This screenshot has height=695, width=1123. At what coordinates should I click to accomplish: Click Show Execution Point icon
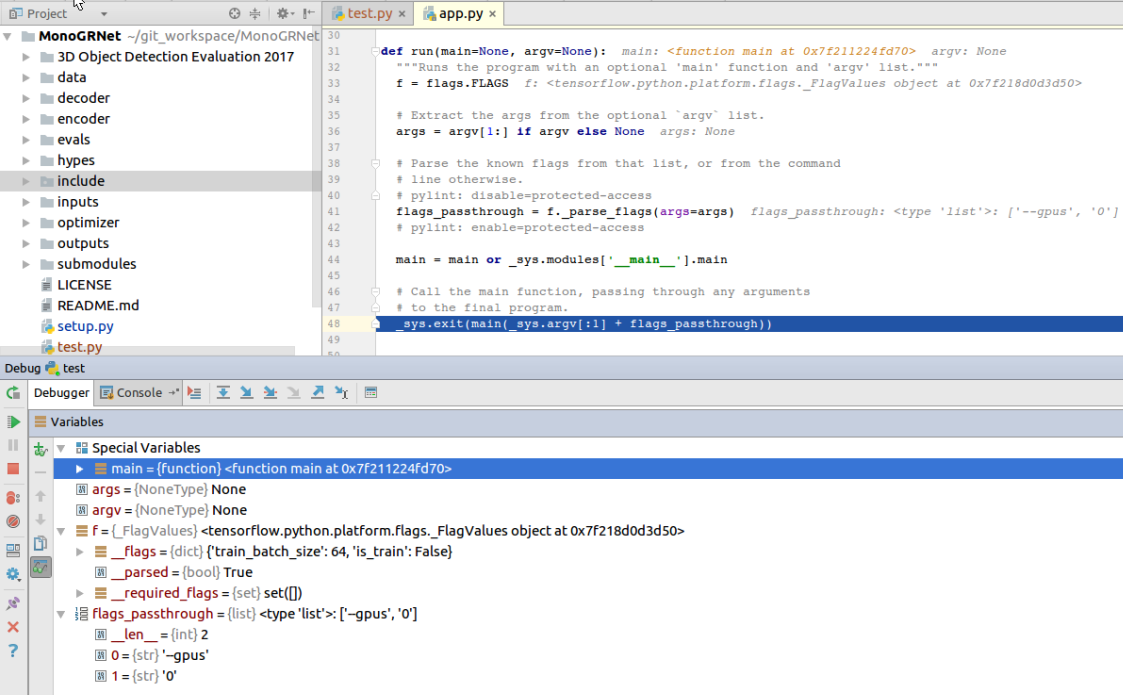(194, 393)
